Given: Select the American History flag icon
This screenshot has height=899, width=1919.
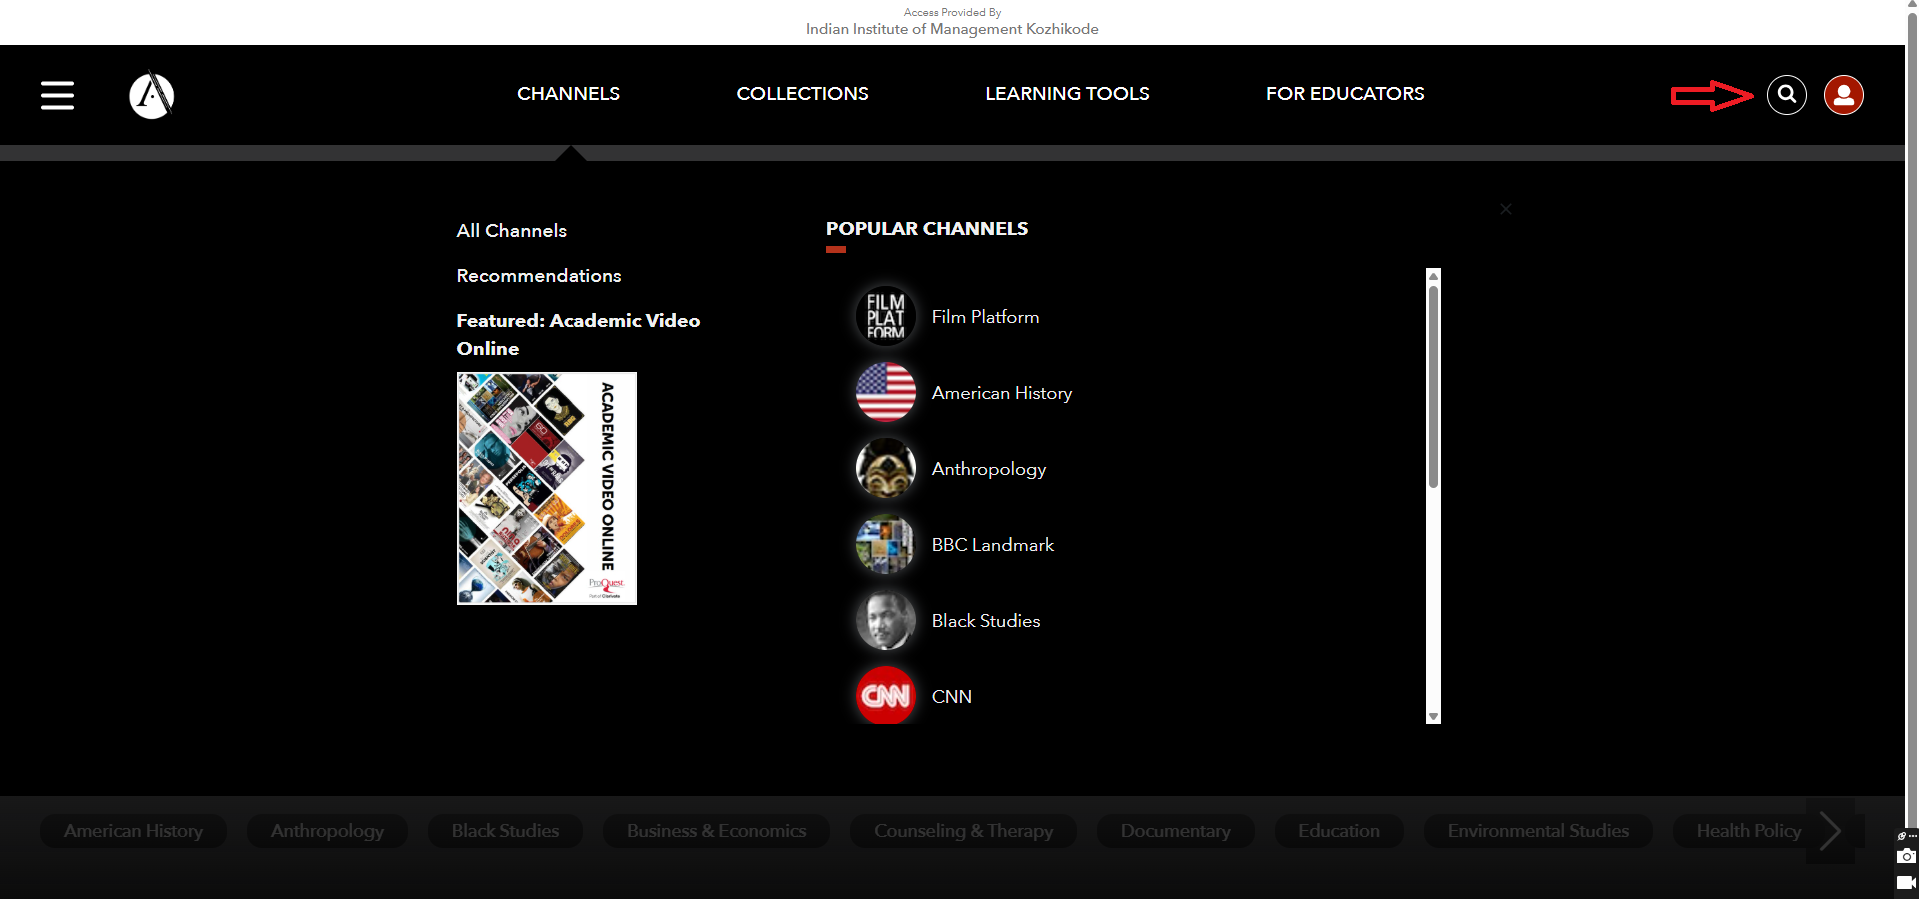Looking at the screenshot, I should pyautogui.click(x=885, y=393).
